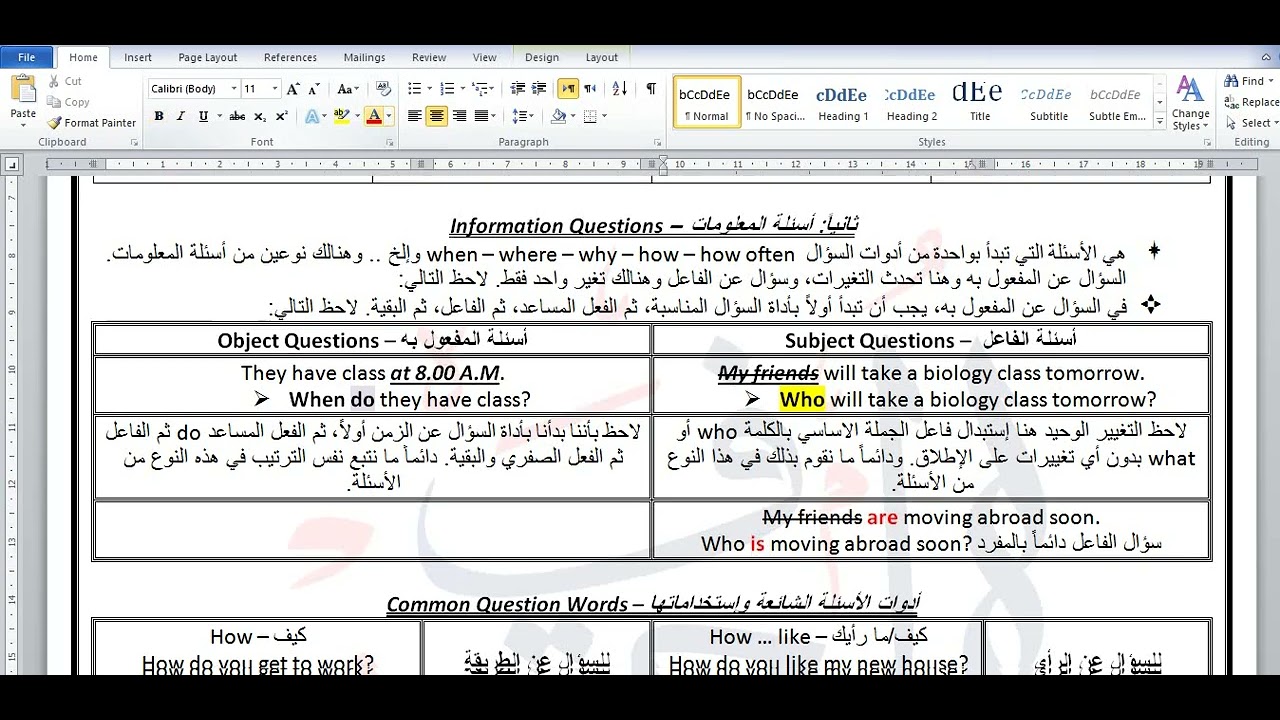
Task: Open paragraph shading color
Action: coord(559,116)
